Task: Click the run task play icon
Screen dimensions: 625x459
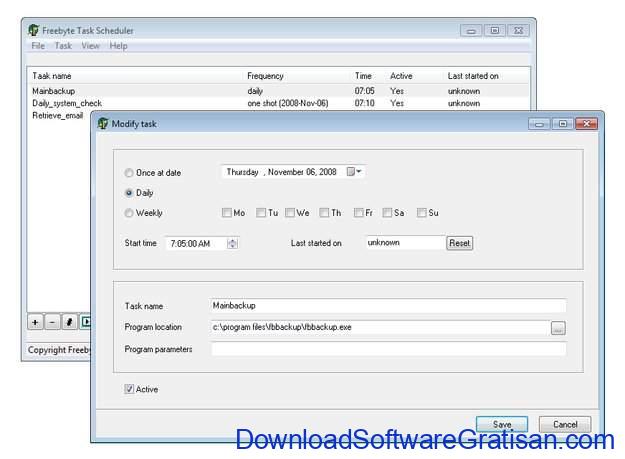Action: [85, 322]
